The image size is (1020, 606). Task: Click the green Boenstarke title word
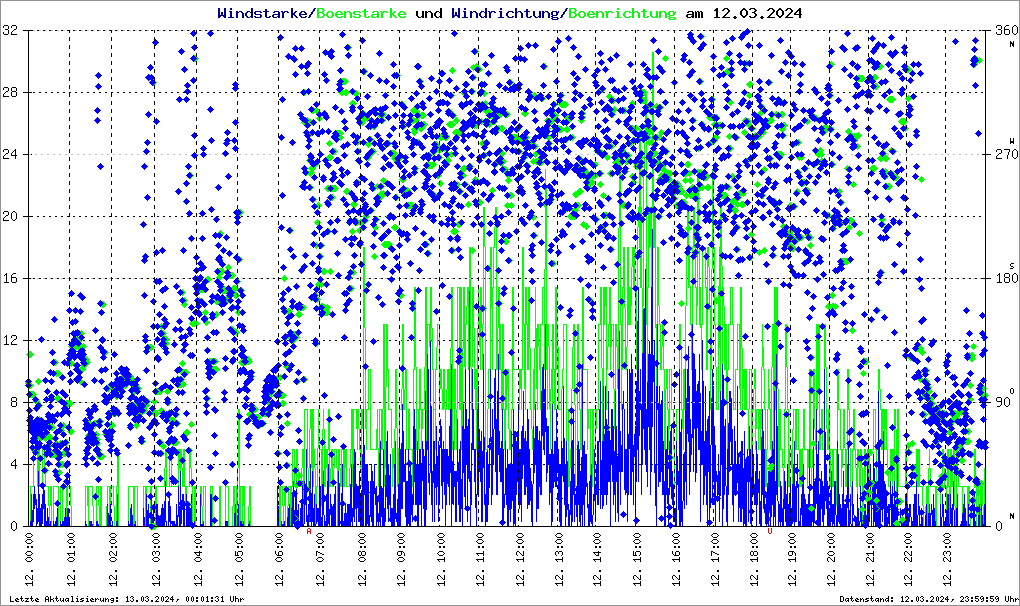[x=361, y=13]
